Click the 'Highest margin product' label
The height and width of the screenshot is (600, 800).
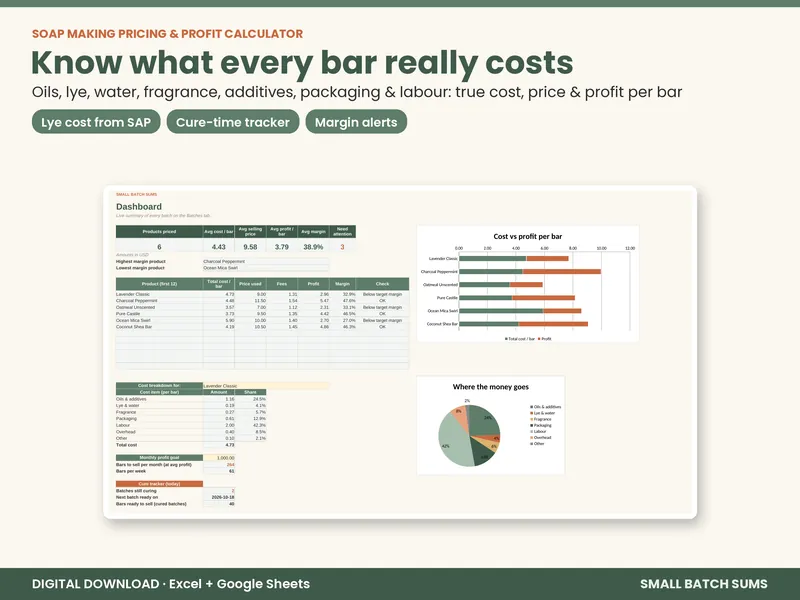(141, 261)
